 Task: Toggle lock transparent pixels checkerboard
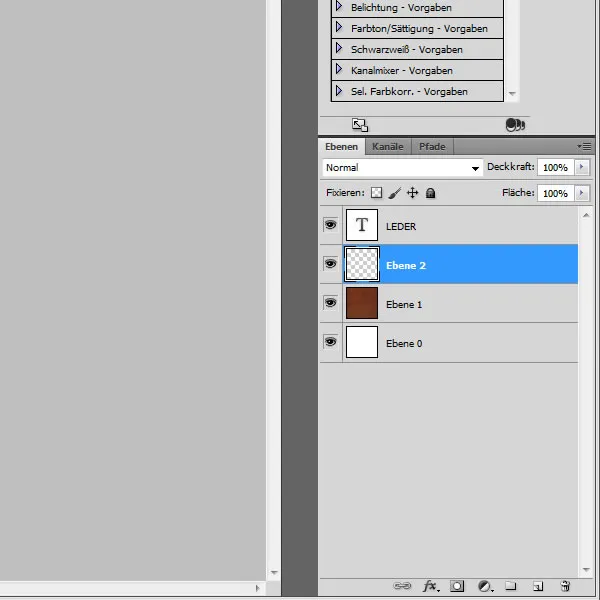(376, 193)
